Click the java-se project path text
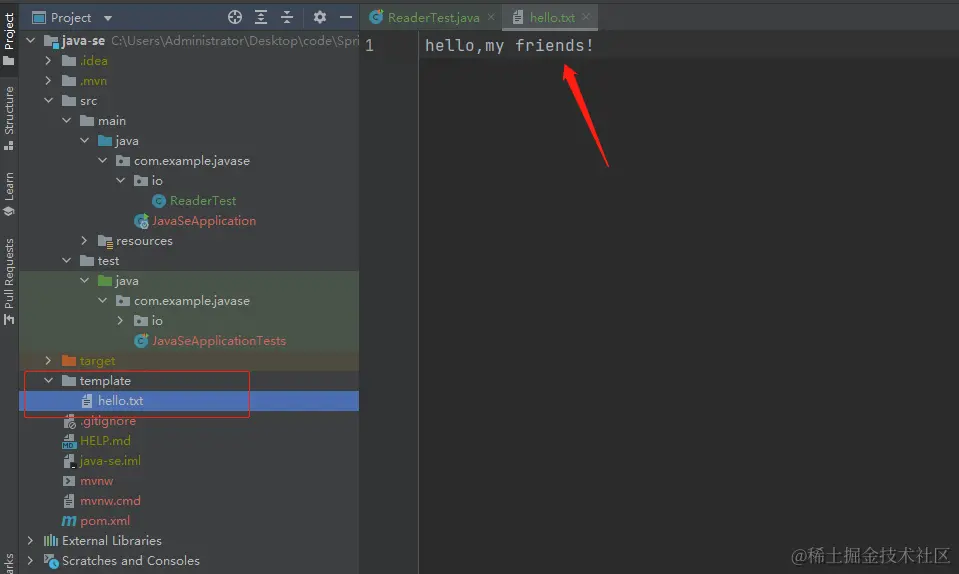The image size is (959, 574). coord(235,40)
